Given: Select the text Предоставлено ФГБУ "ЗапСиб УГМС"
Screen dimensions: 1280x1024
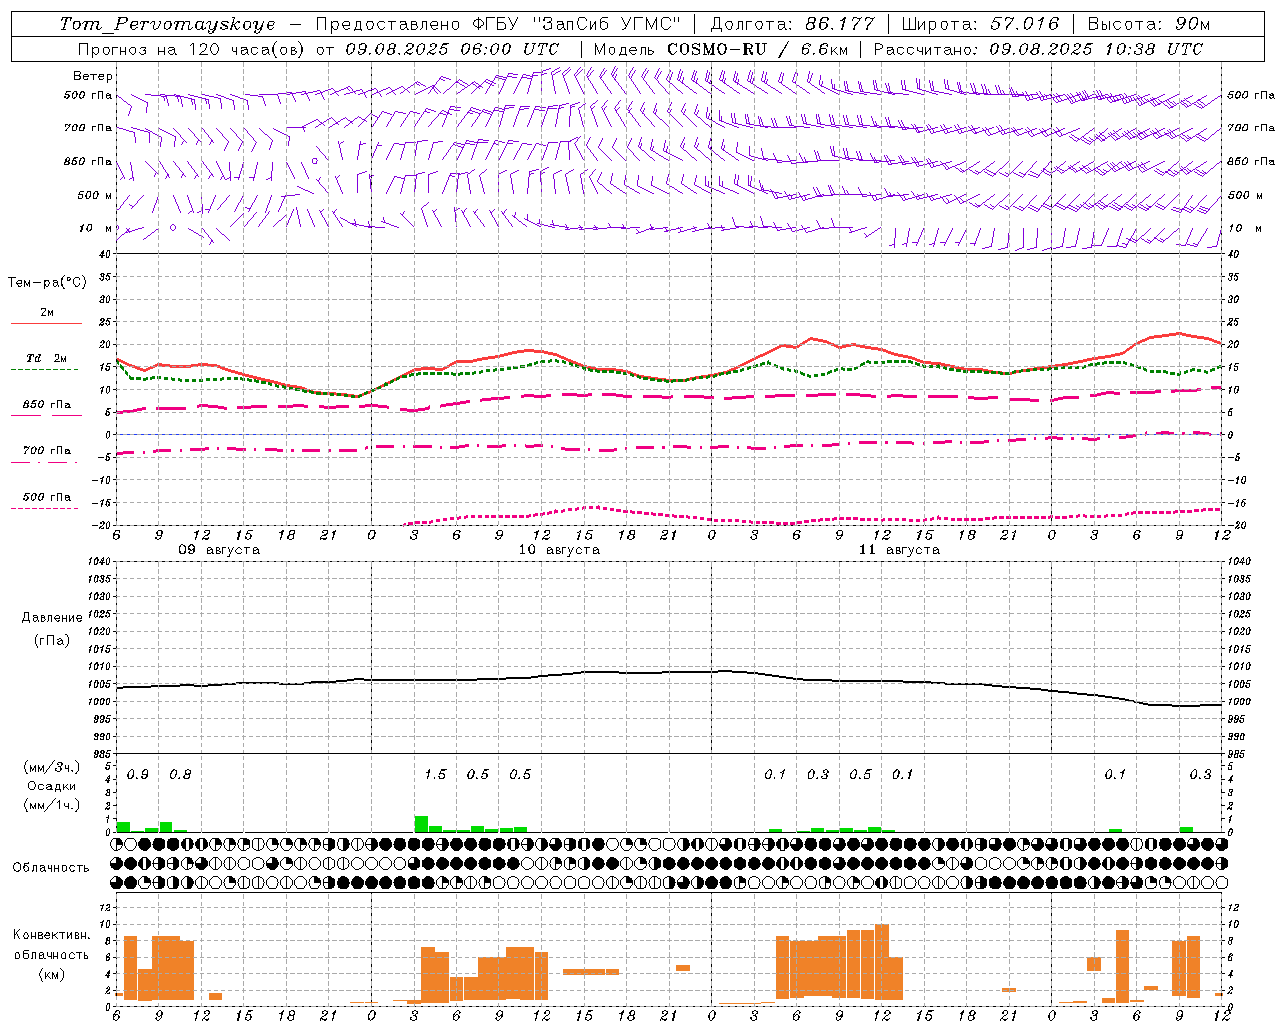Looking at the screenshot, I should [x=498, y=24].
